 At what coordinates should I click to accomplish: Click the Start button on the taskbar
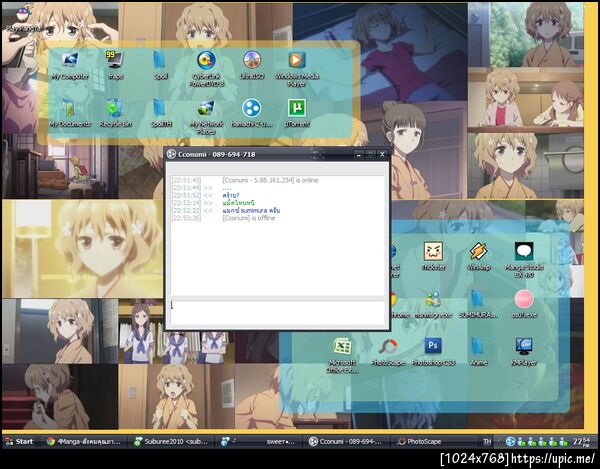[19, 441]
